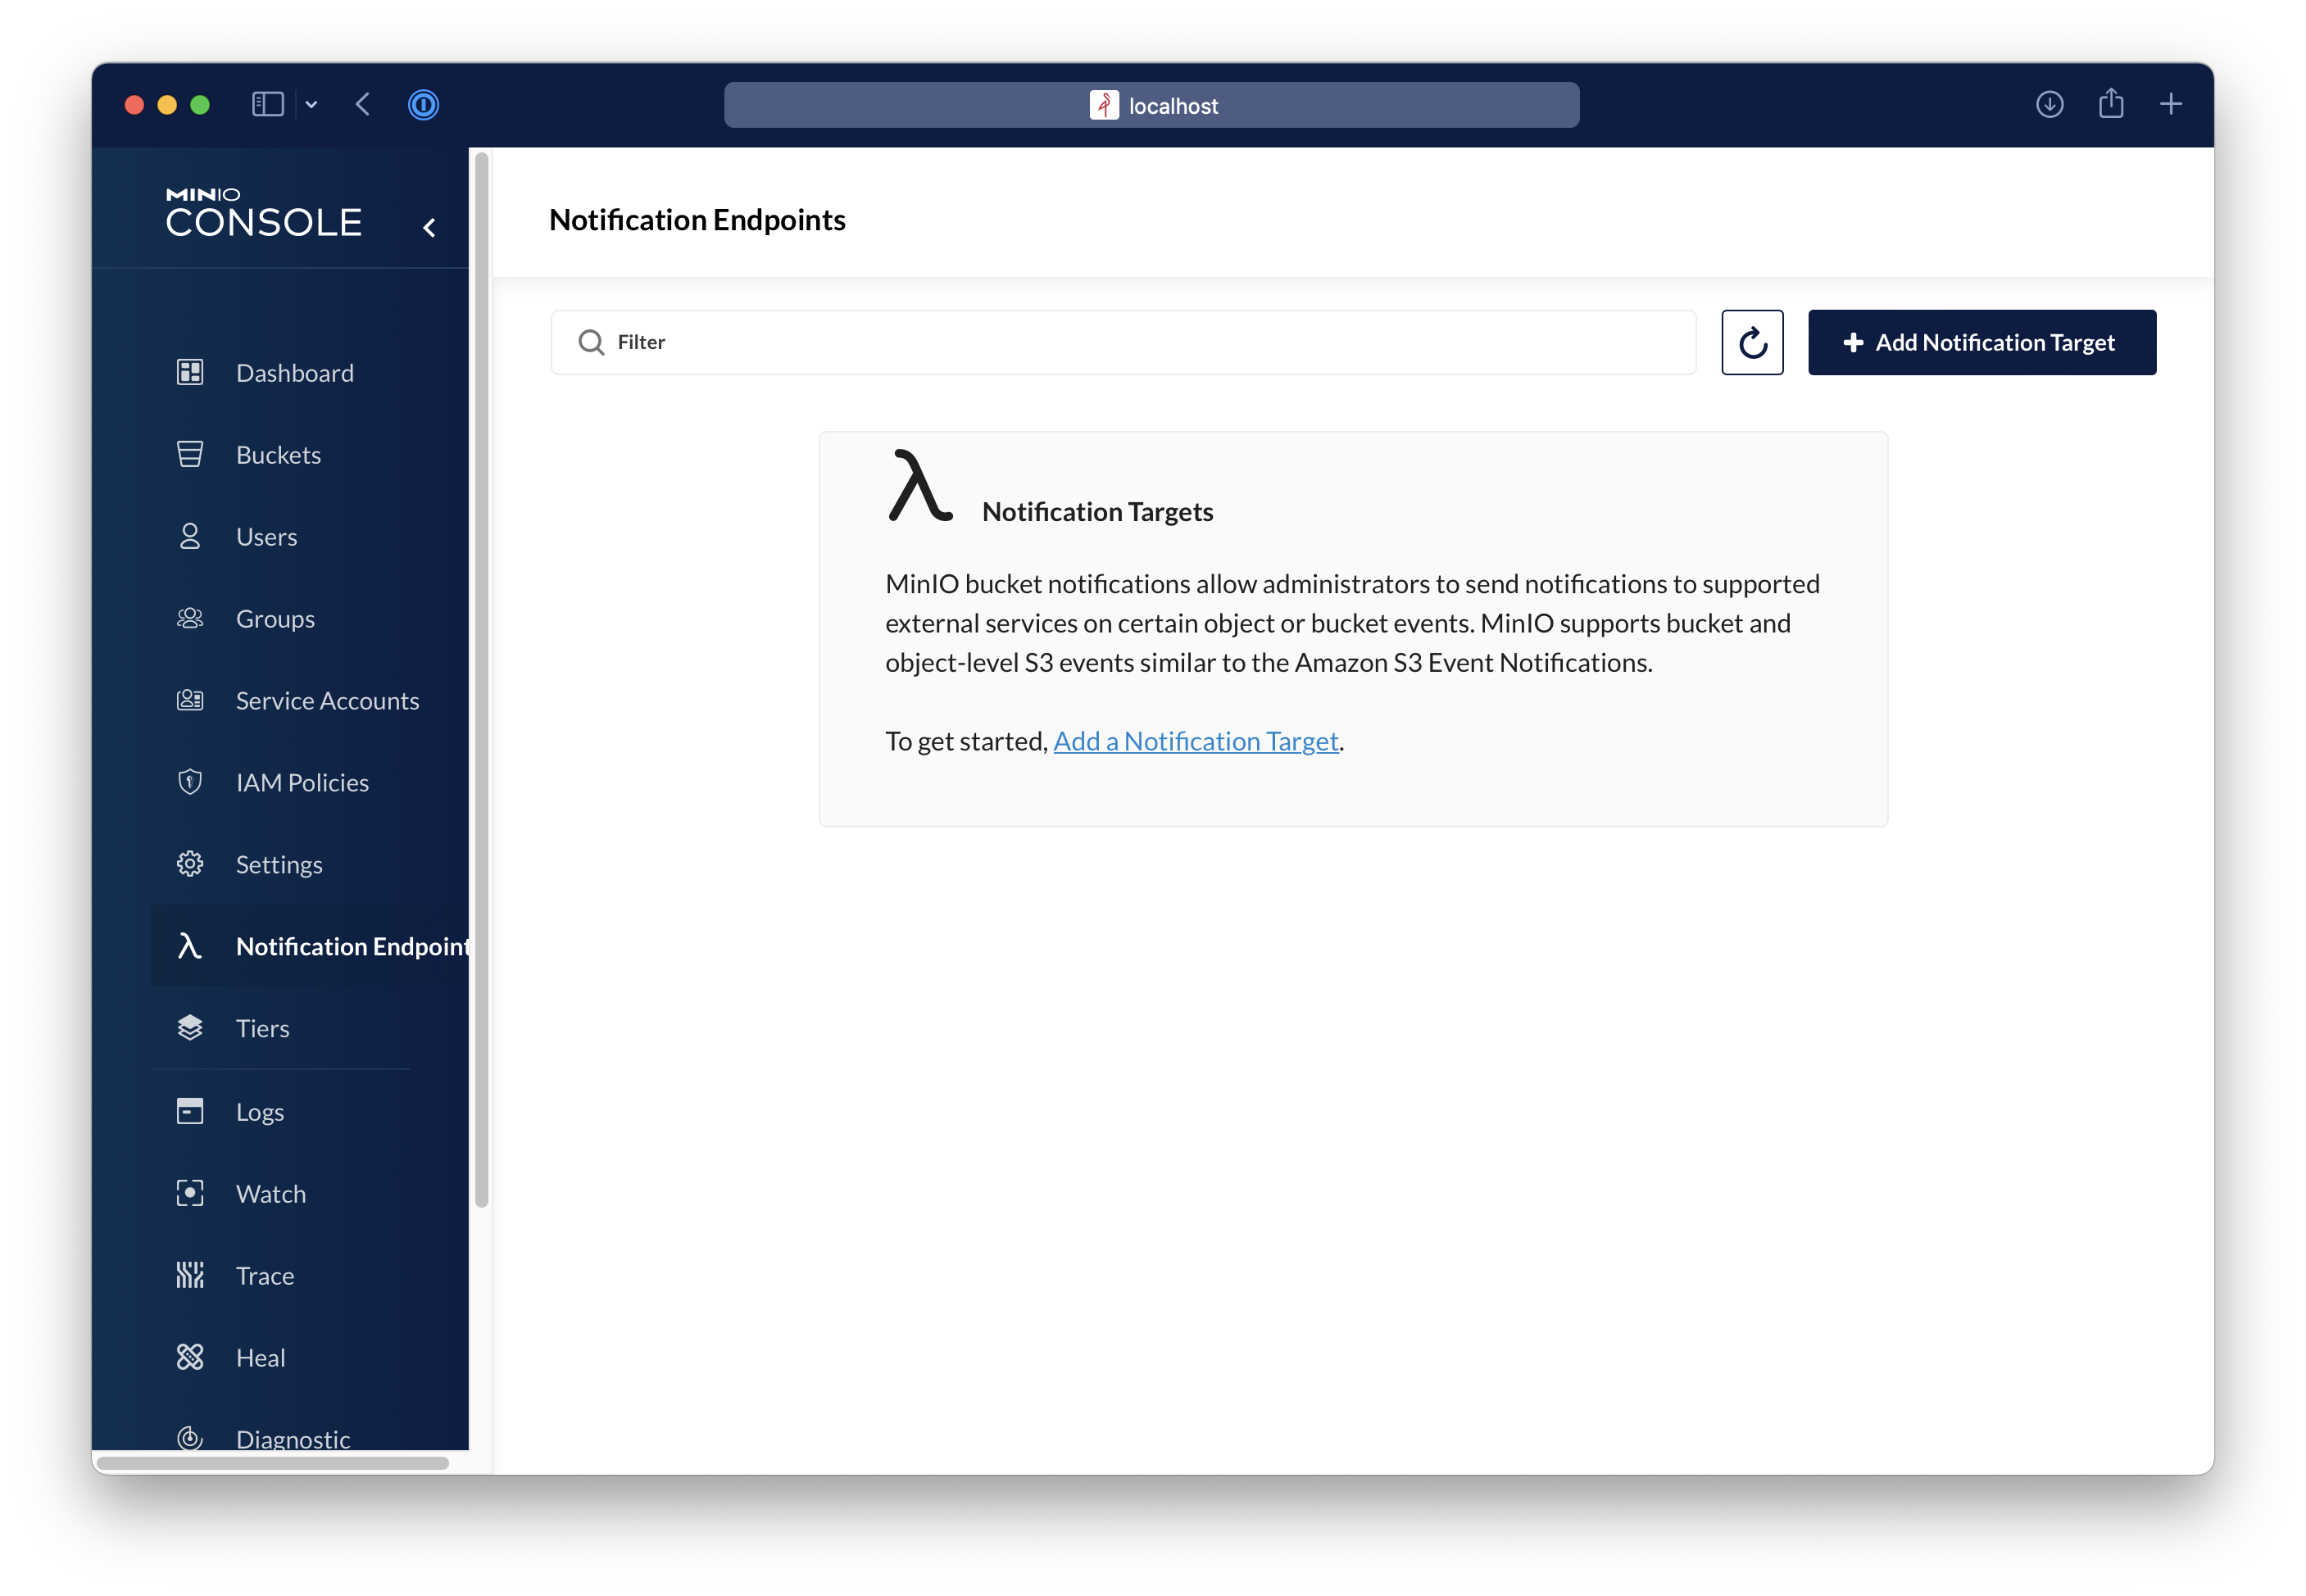Click the IAM Policies shield icon
2306x1596 pixels.
(190, 782)
